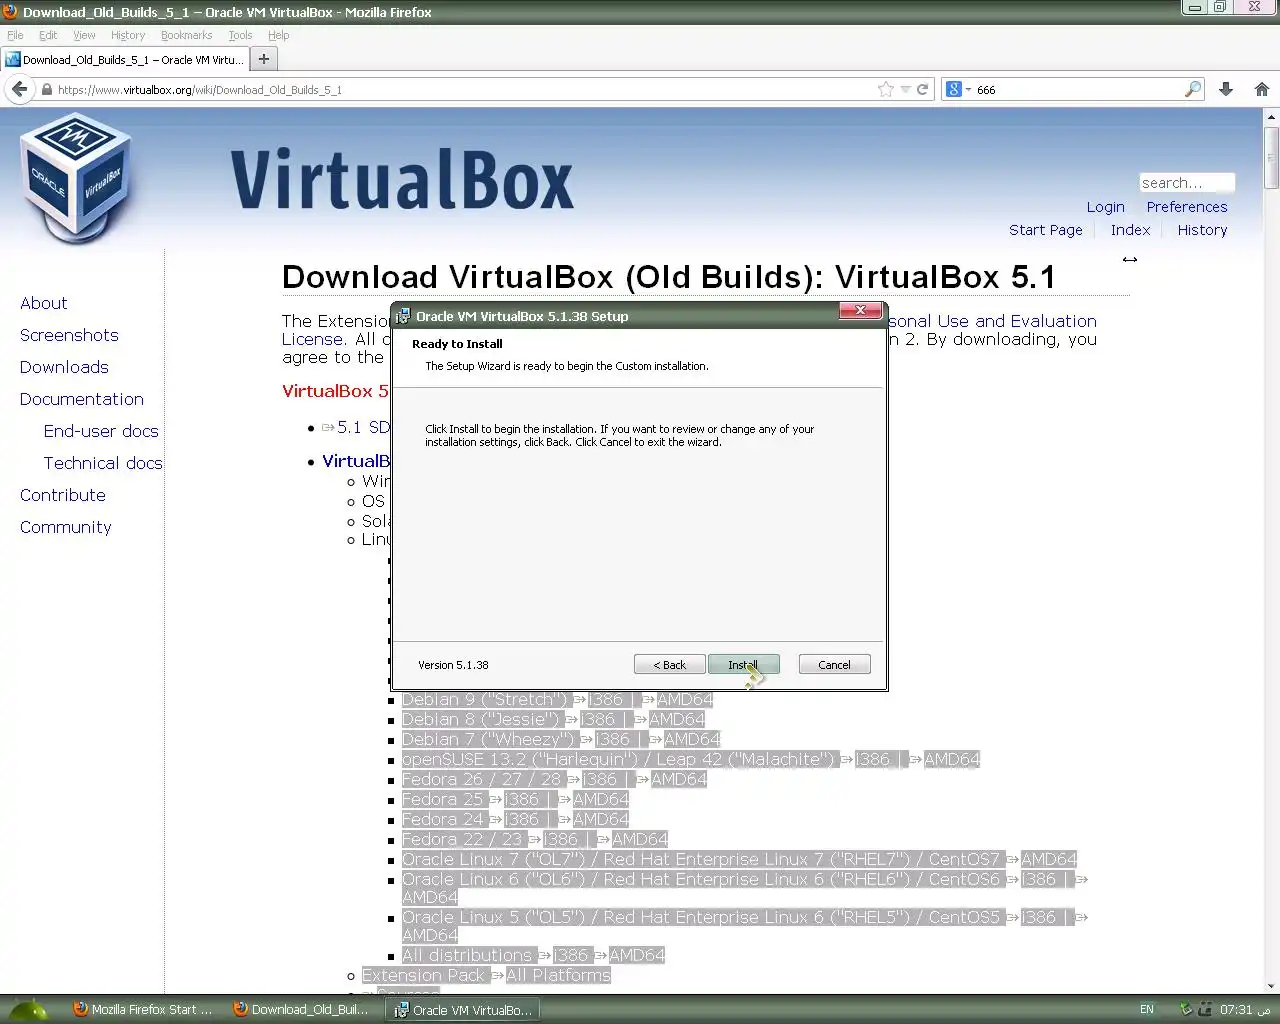Click the openSUSE 13.2 AMD64 link
This screenshot has width=1280, height=1024.
pos(952,759)
